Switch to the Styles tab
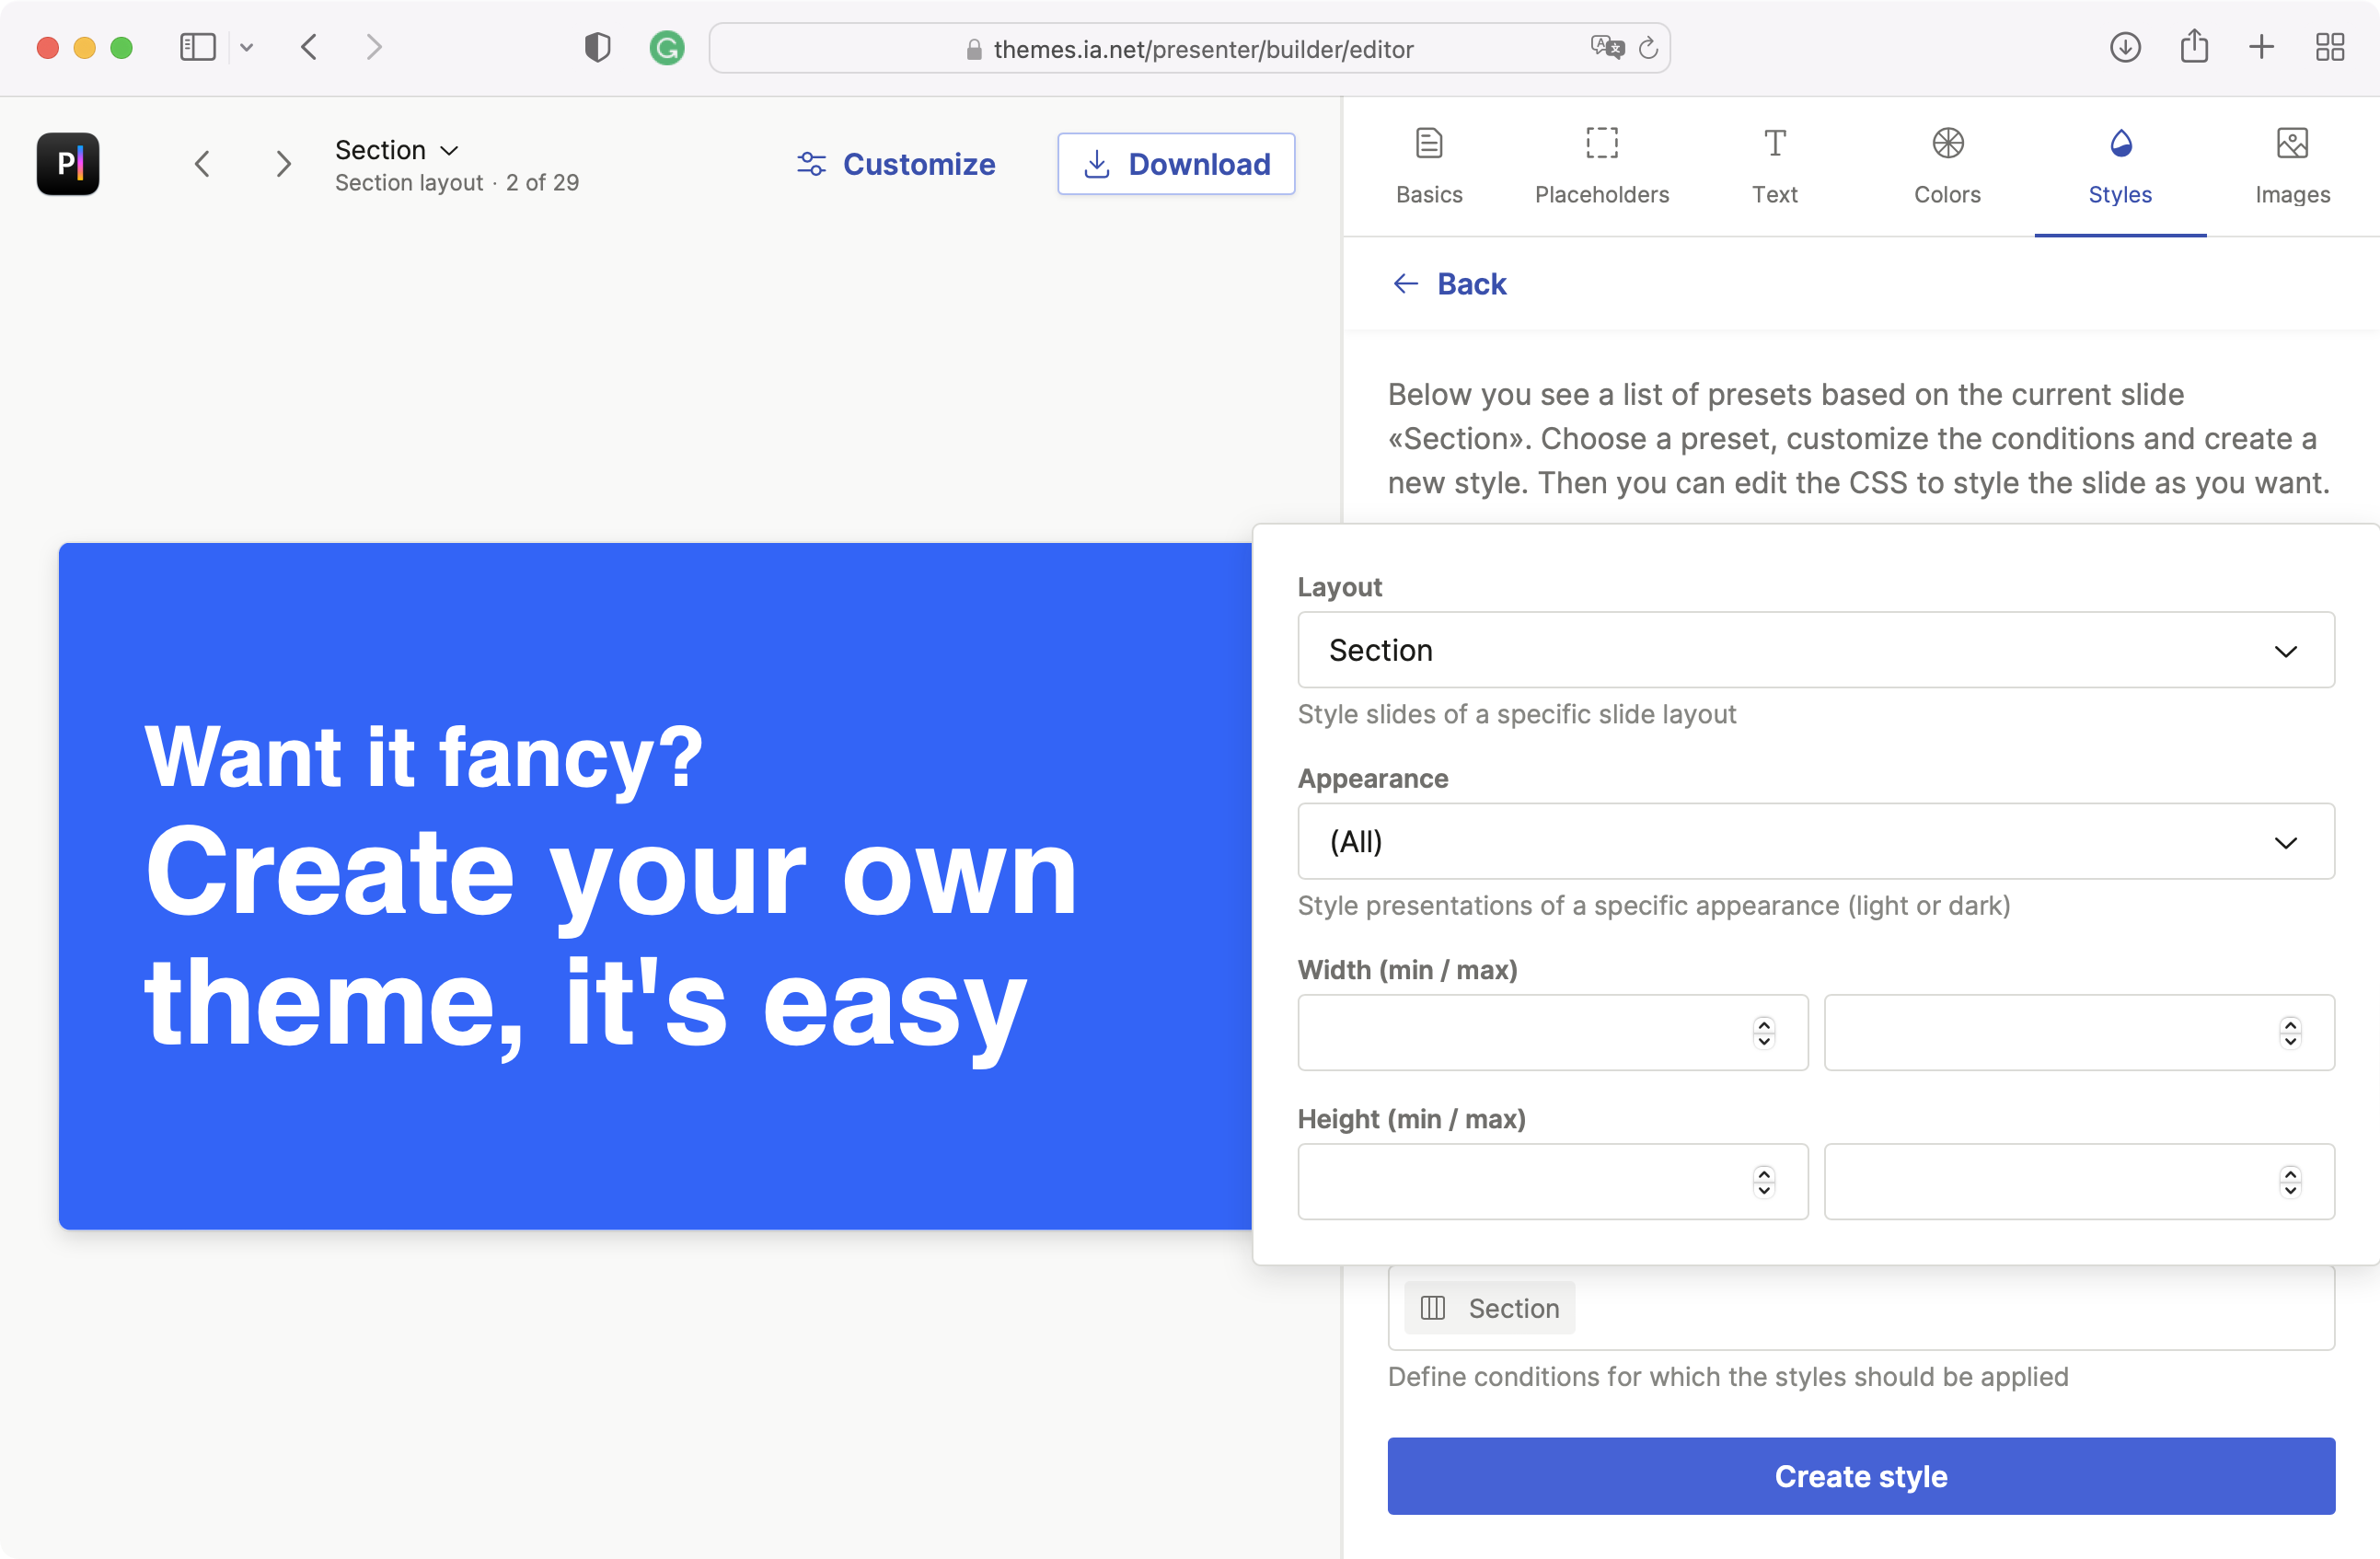The image size is (2380, 1559). point(2120,166)
